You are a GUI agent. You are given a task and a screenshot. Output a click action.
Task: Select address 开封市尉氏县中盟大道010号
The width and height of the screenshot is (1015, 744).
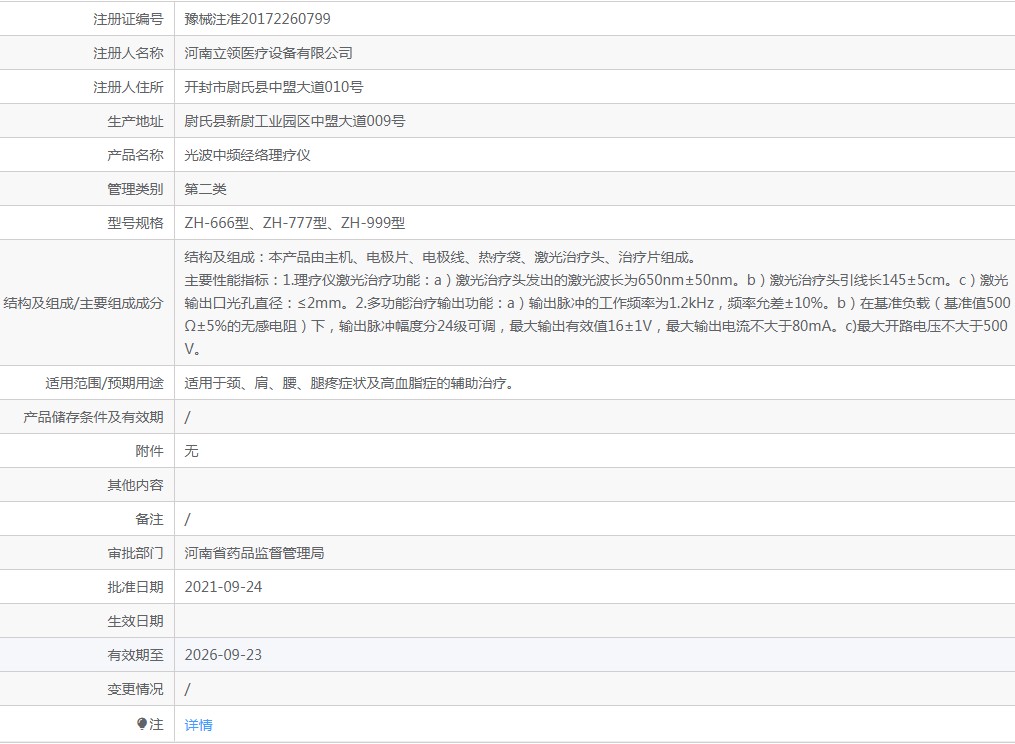point(274,87)
